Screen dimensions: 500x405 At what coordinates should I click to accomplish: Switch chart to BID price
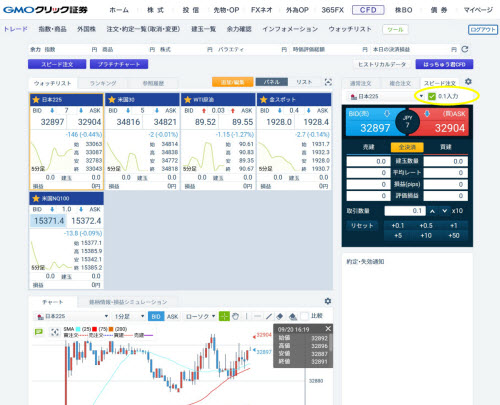coord(156,316)
